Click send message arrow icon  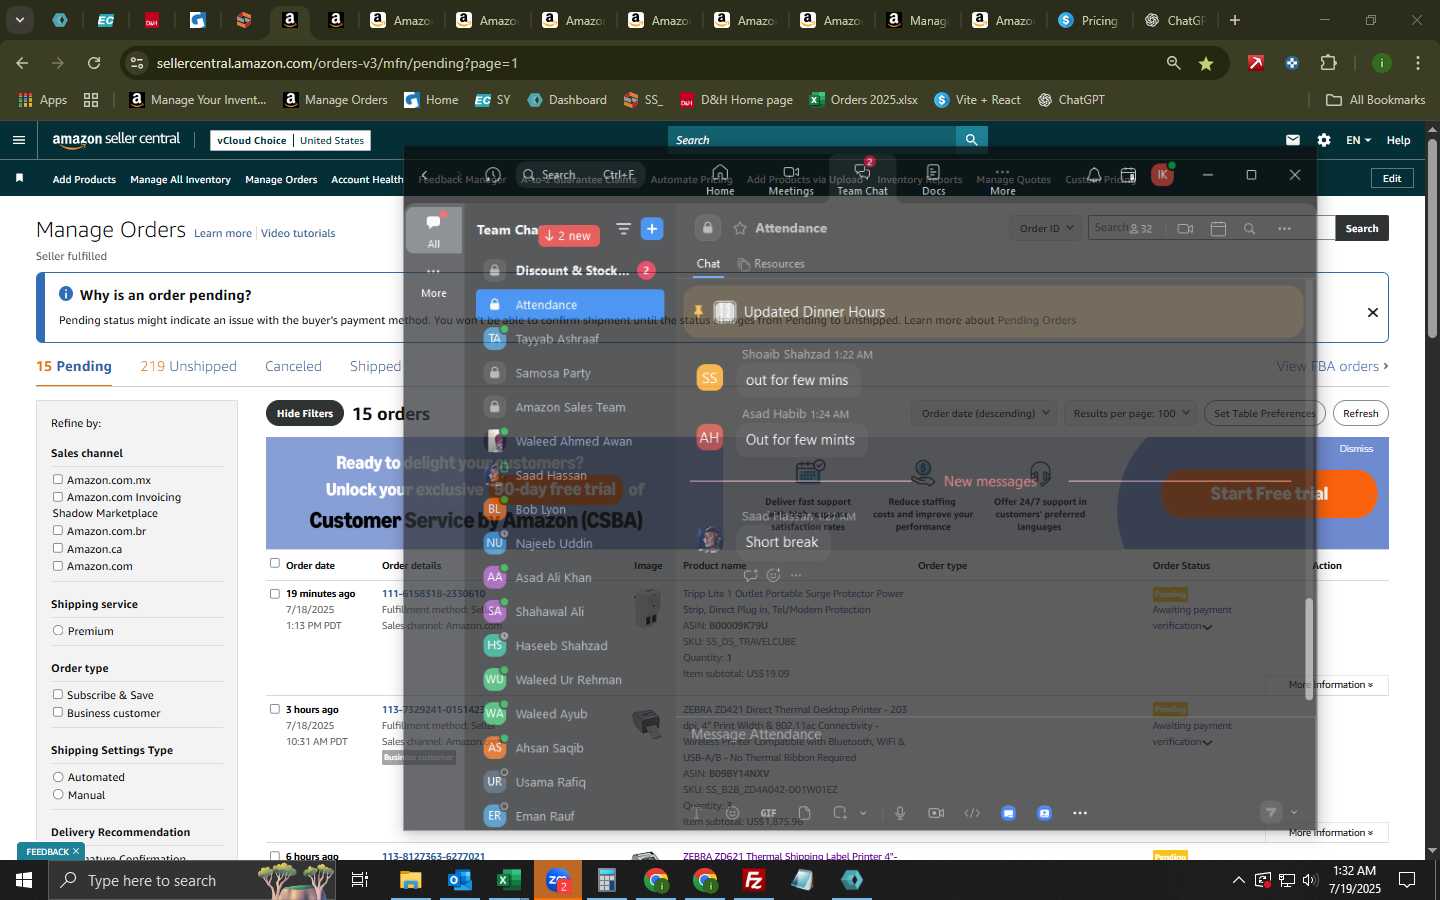(x=1270, y=812)
